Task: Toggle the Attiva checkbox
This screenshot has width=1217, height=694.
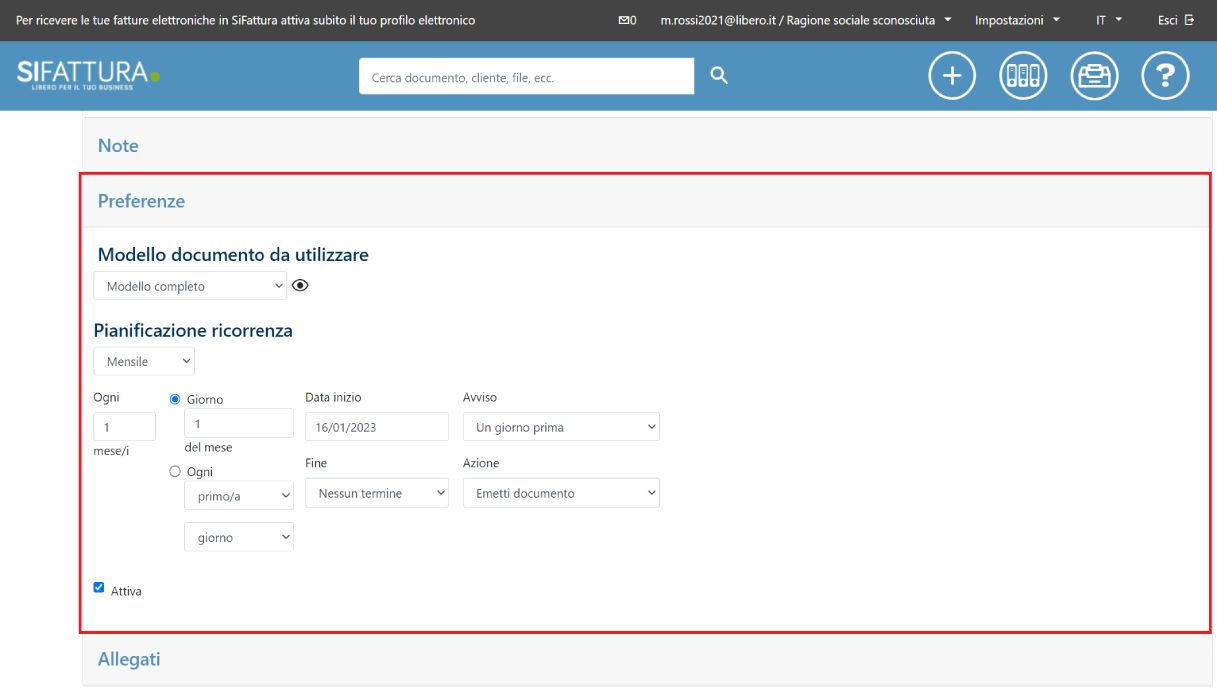Action: pos(99,588)
